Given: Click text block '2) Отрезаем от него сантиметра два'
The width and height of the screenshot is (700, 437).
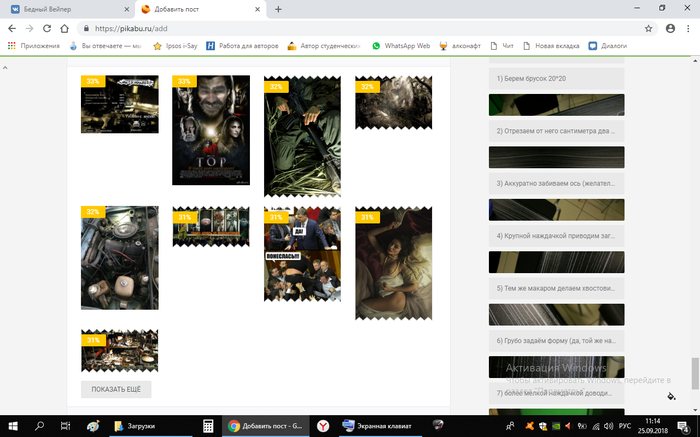Looking at the screenshot, I should point(556,131).
